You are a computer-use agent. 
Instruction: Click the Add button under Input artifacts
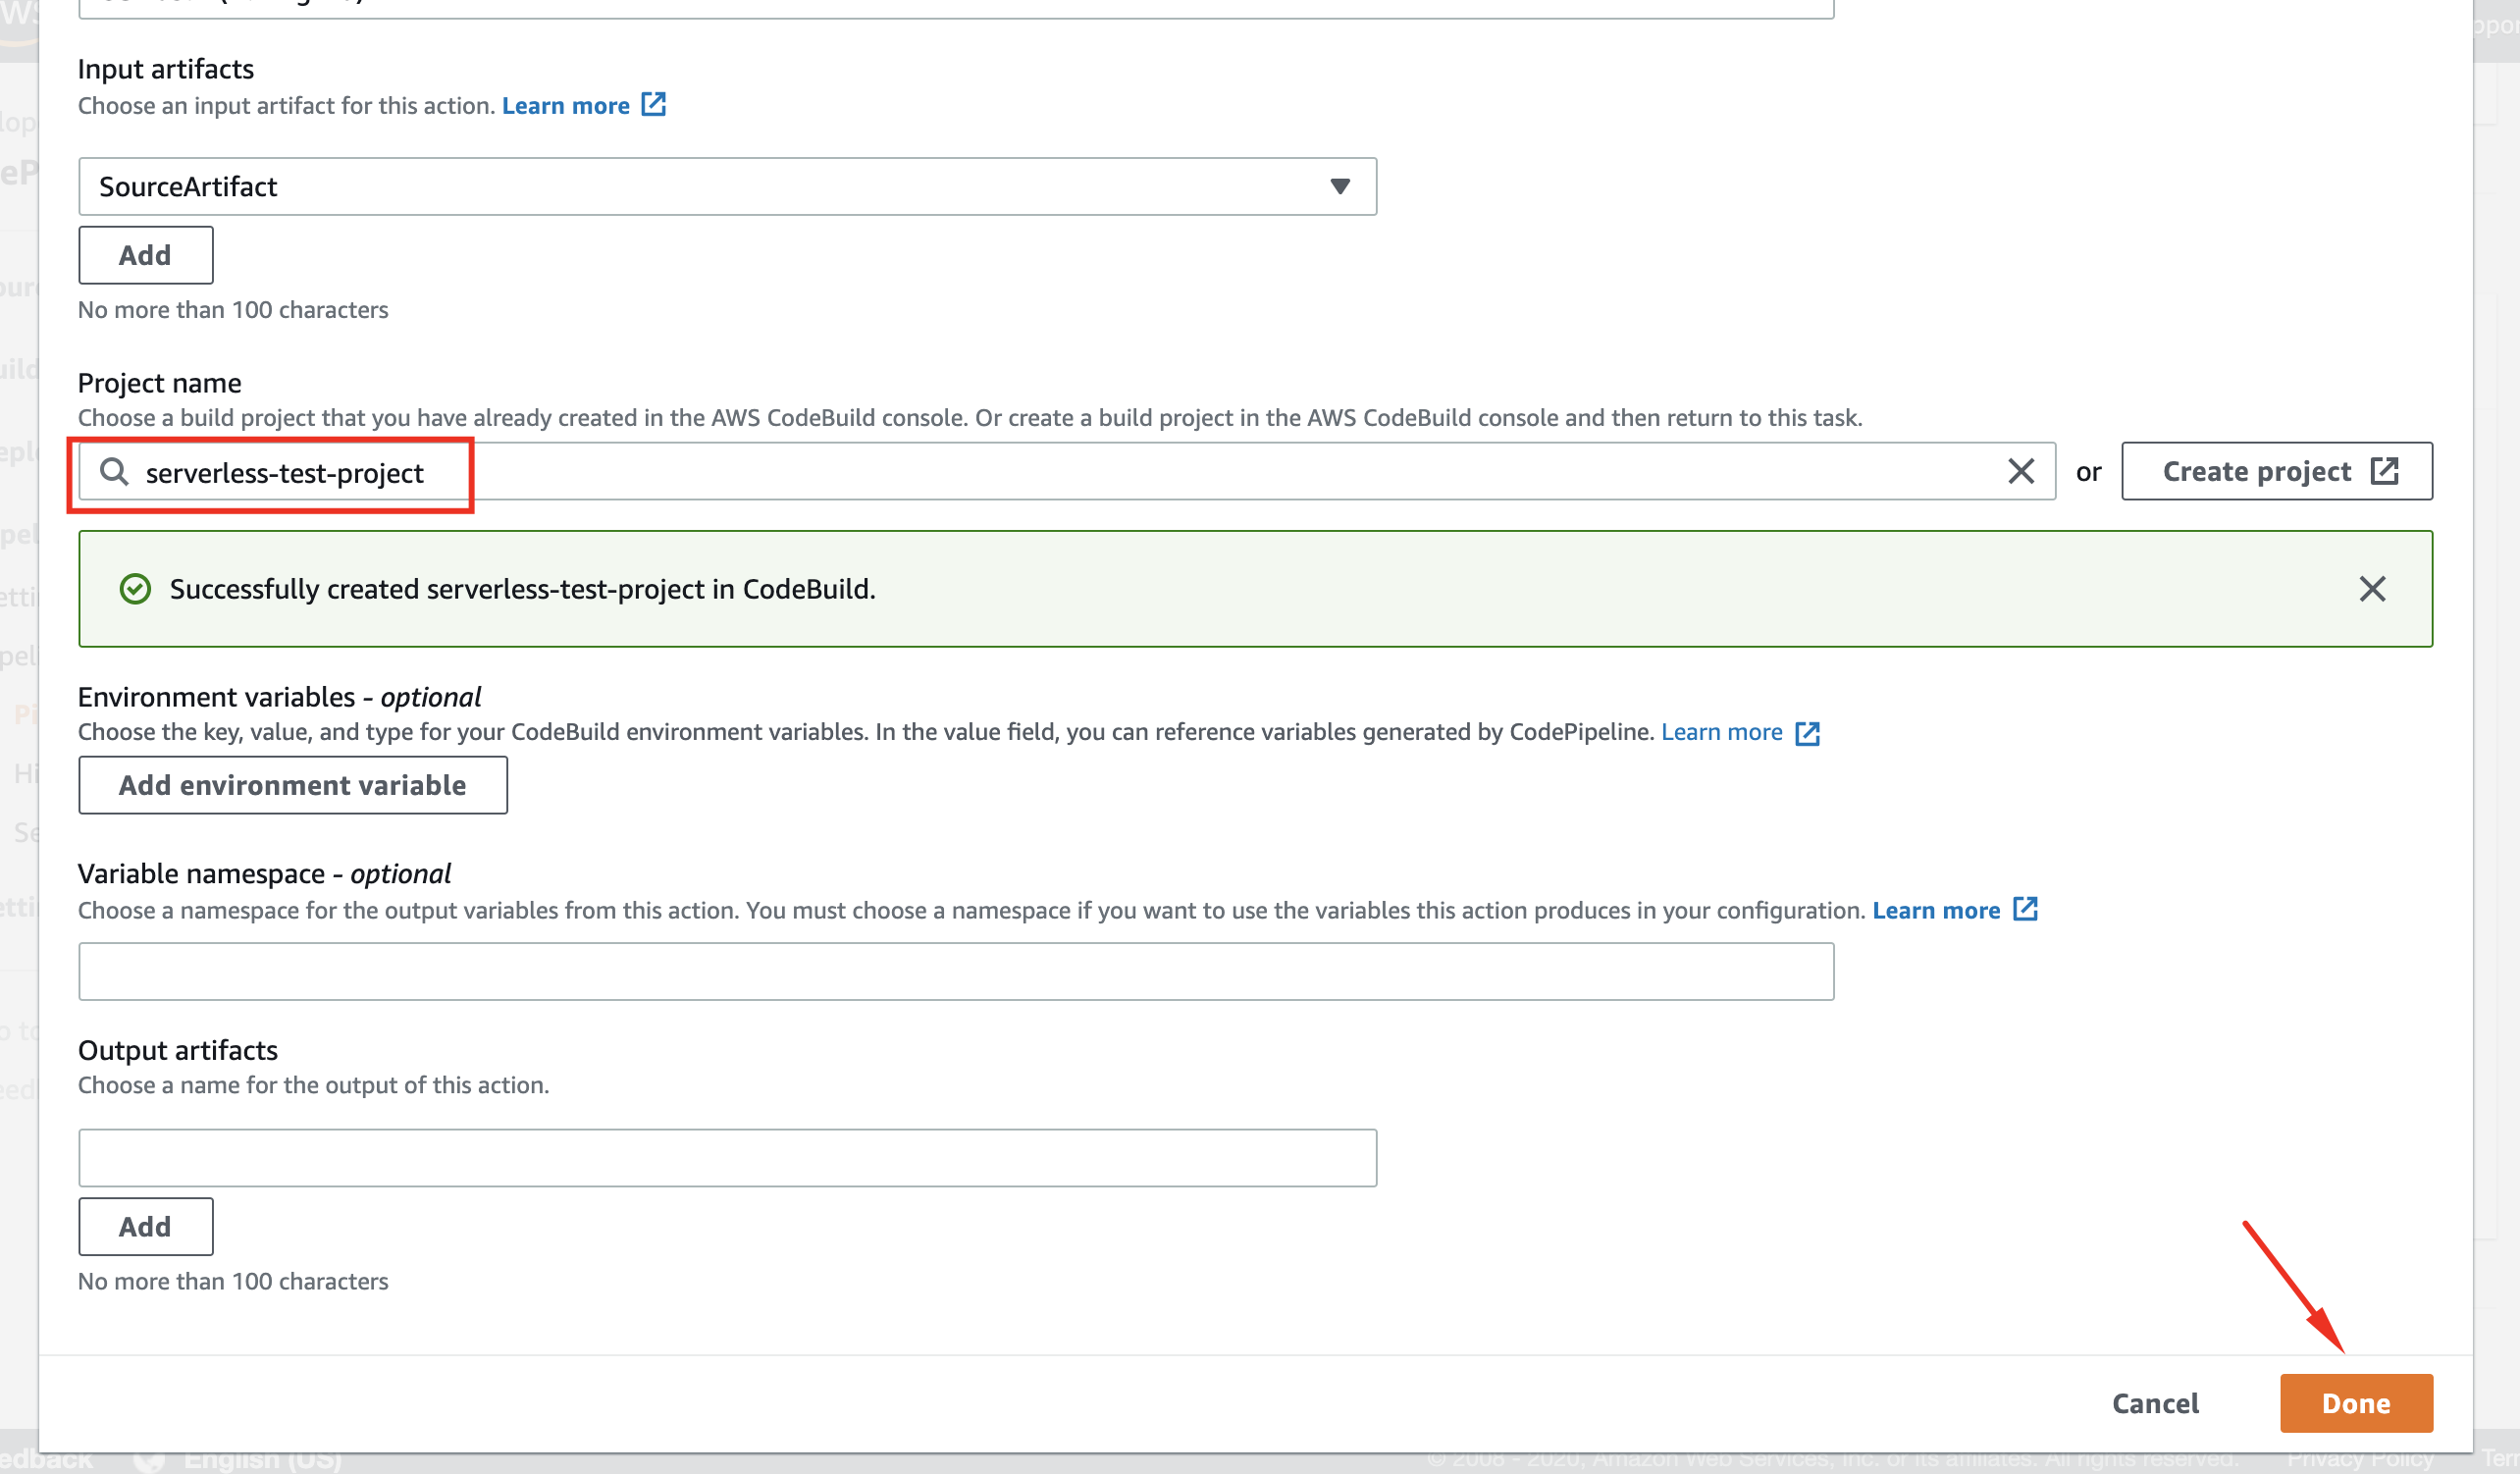pyautogui.click(x=145, y=255)
